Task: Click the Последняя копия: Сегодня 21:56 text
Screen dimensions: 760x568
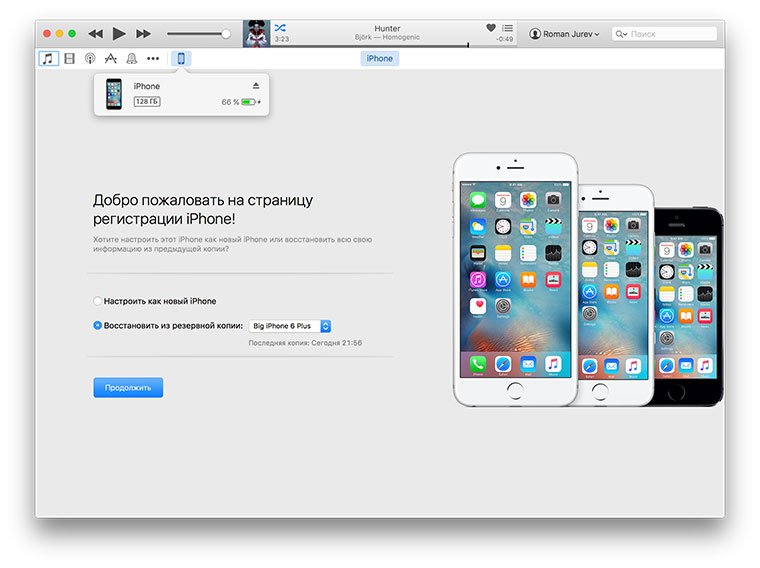Action: point(305,343)
